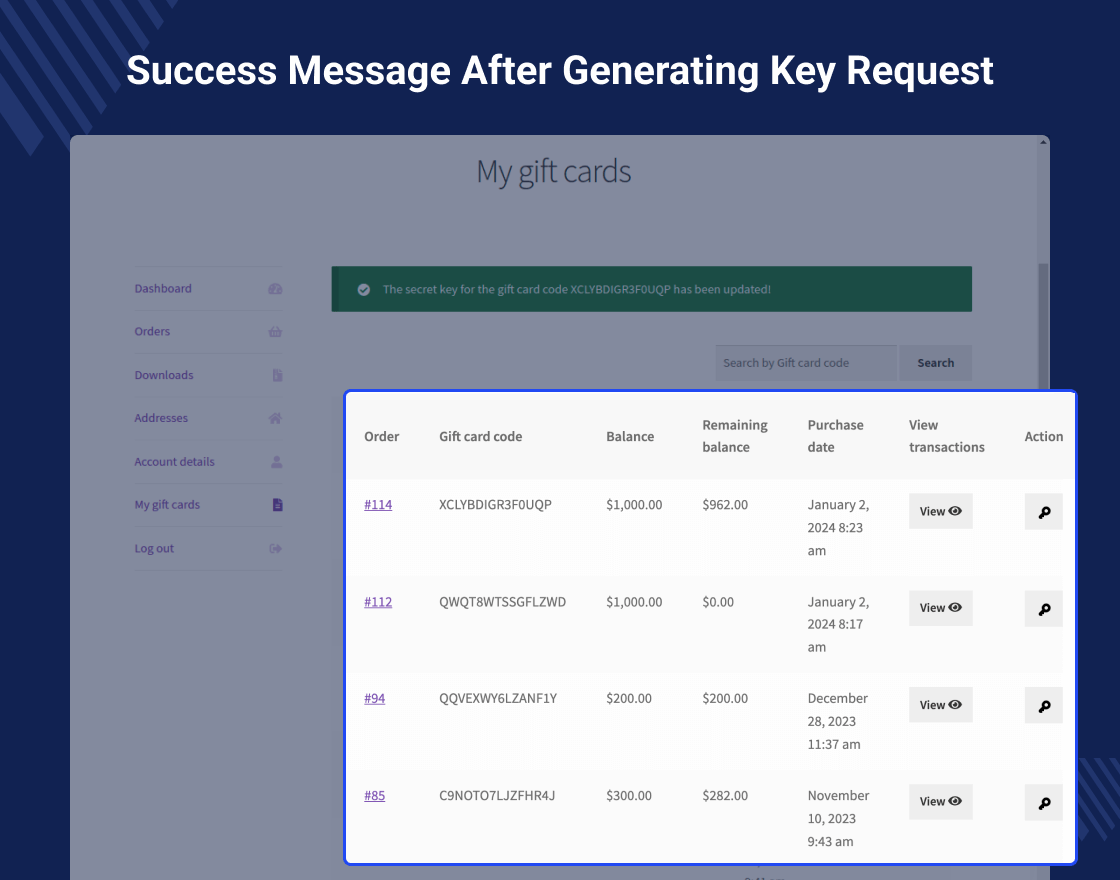Click the vertical scrollbar on the right

1043,300
